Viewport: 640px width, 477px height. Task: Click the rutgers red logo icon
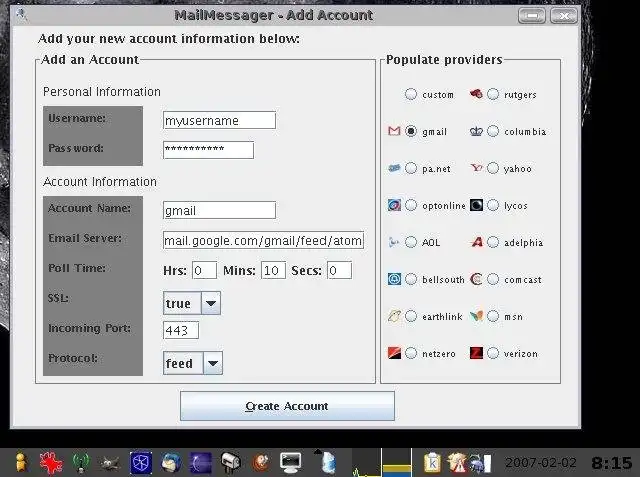(x=476, y=94)
